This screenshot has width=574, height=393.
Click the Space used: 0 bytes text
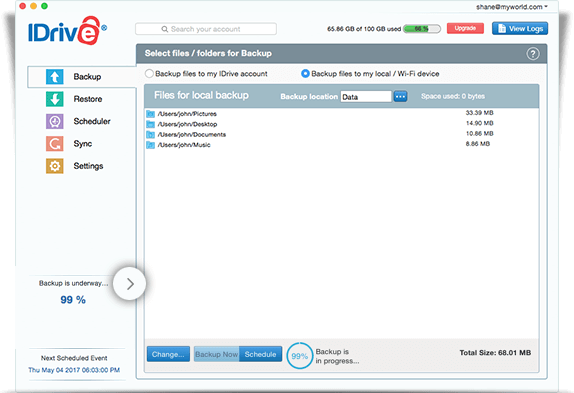point(453,96)
